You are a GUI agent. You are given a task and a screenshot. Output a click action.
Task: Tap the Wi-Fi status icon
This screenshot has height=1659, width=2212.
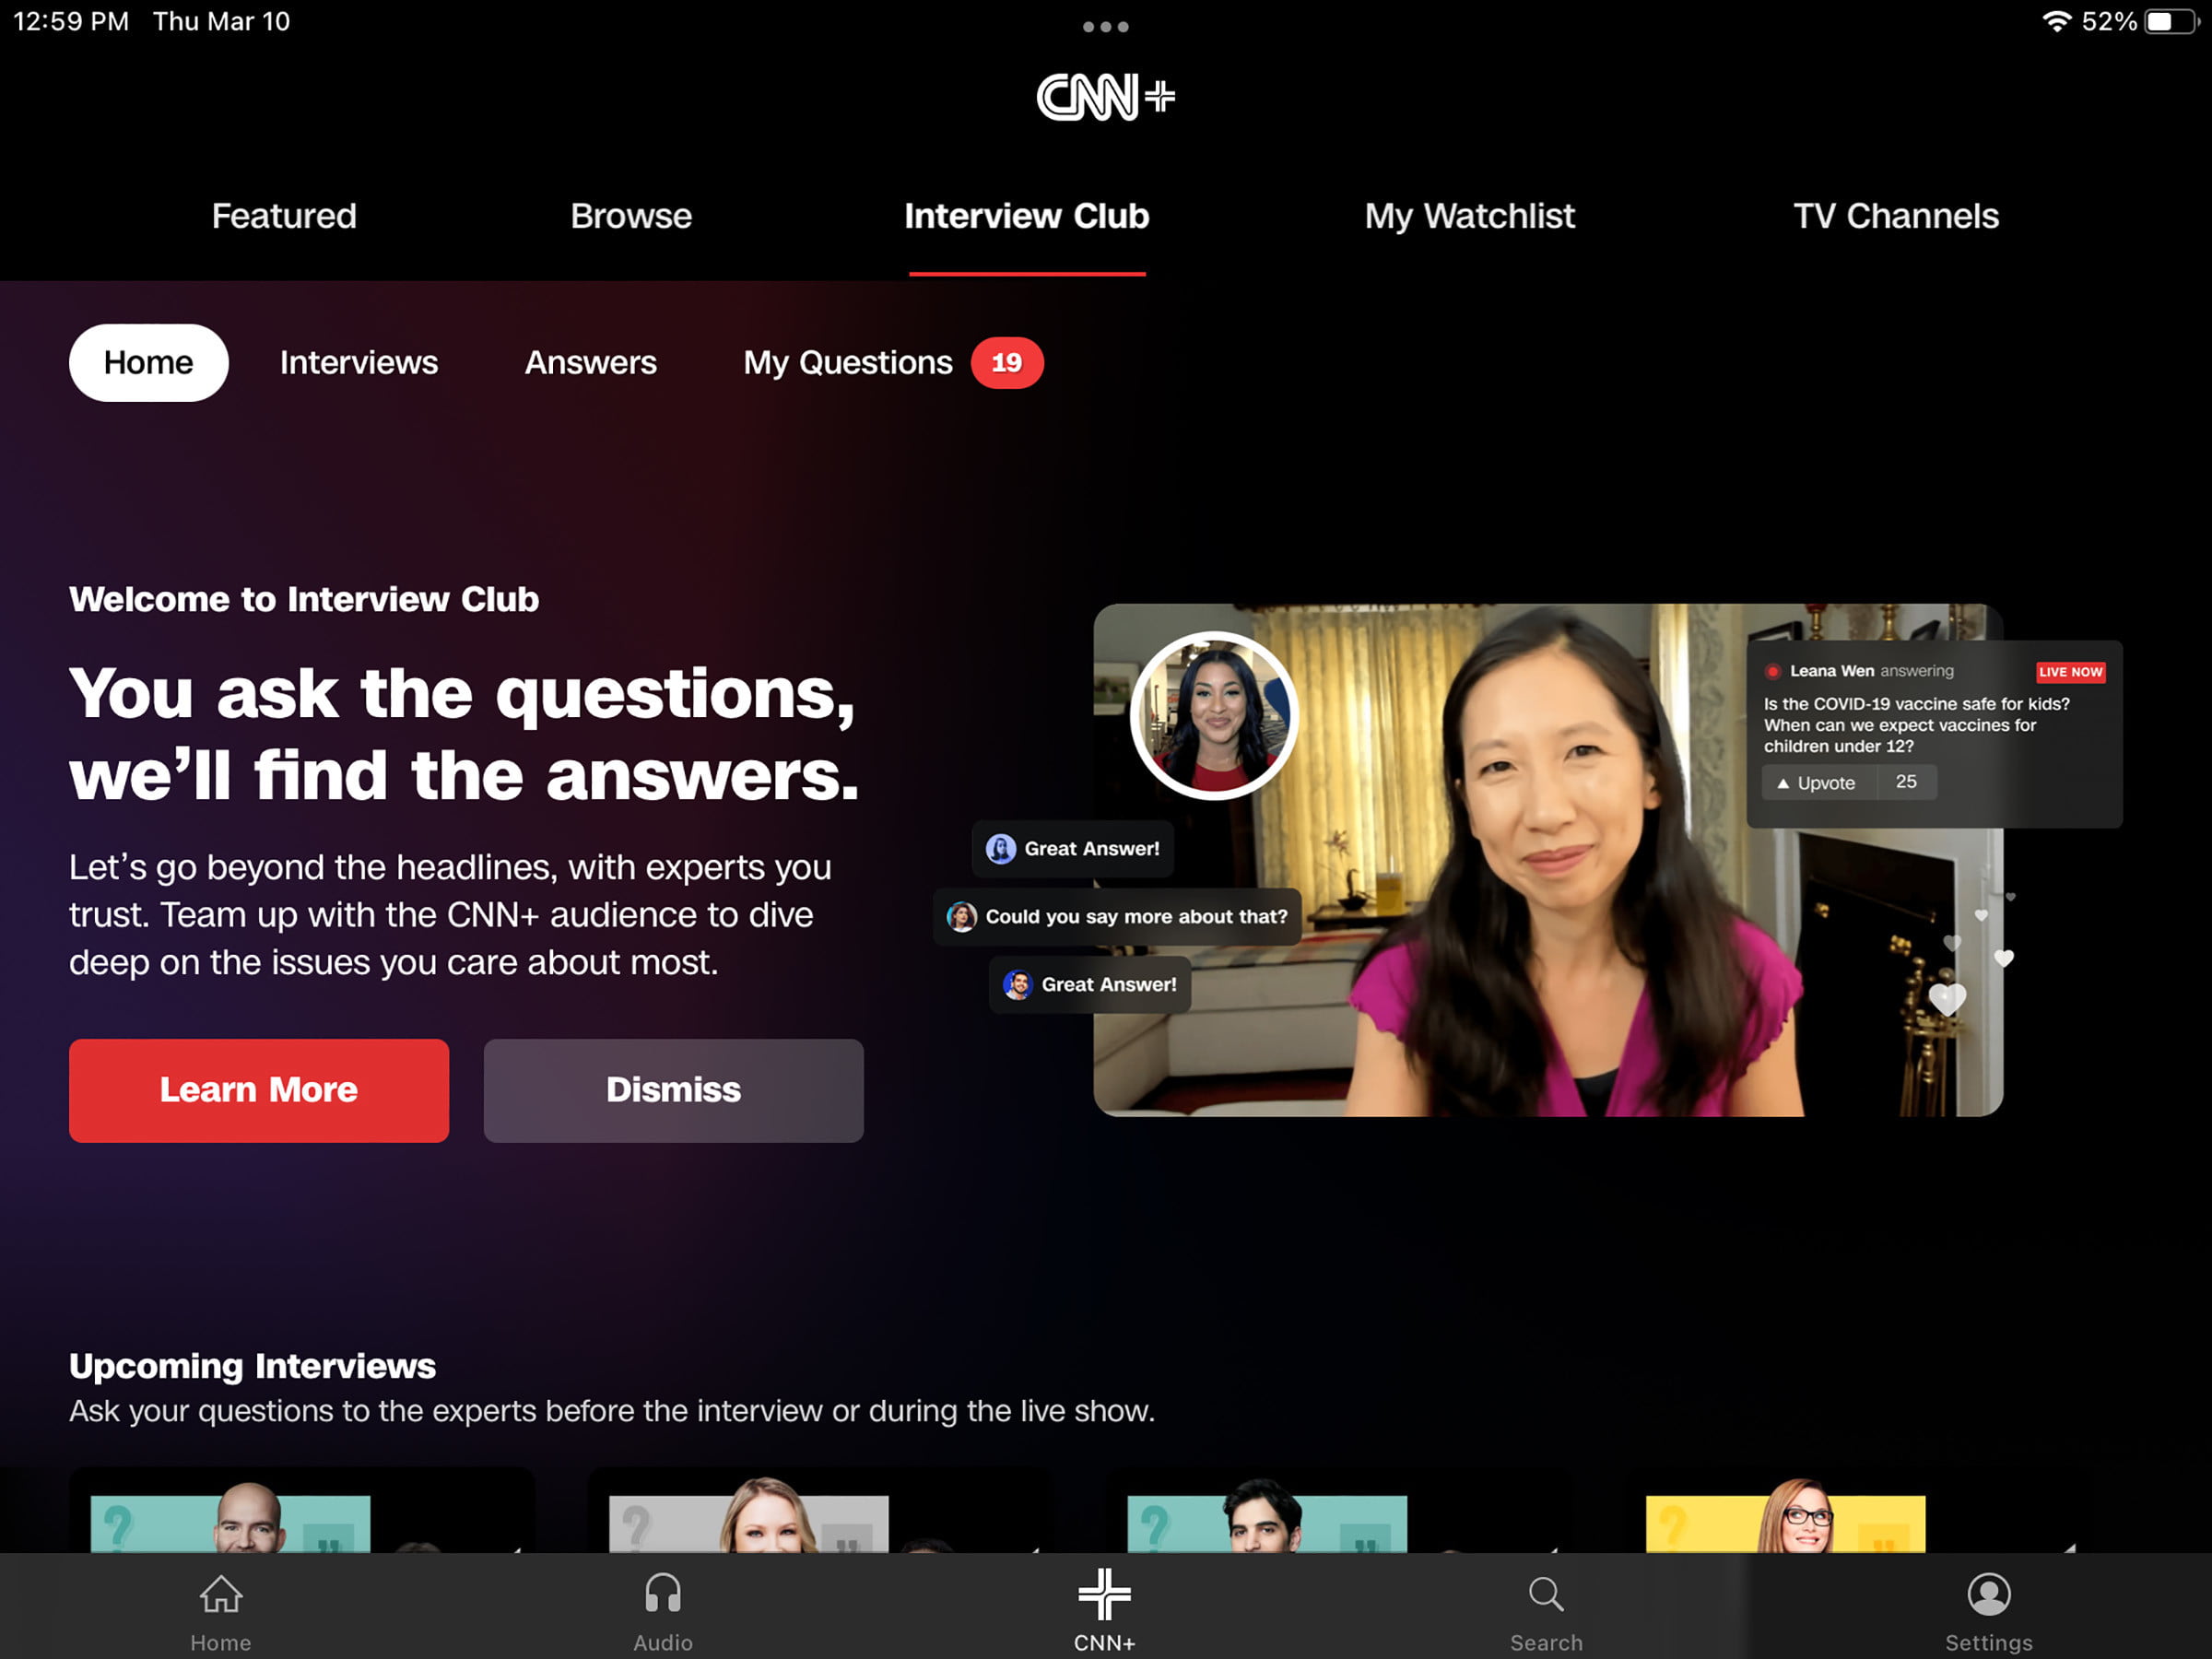[2056, 21]
